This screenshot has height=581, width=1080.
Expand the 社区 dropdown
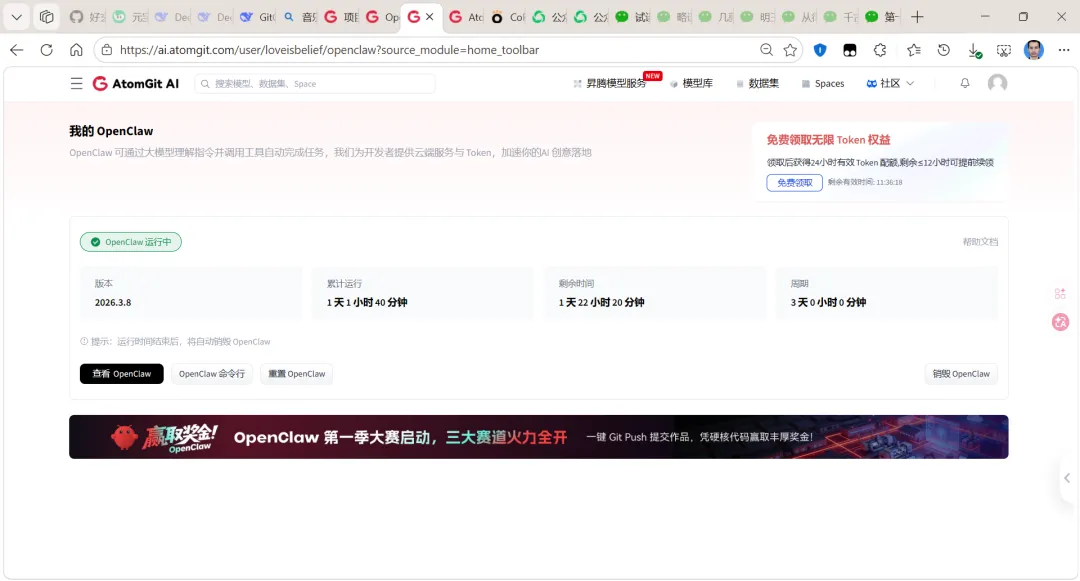pos(890,83)
